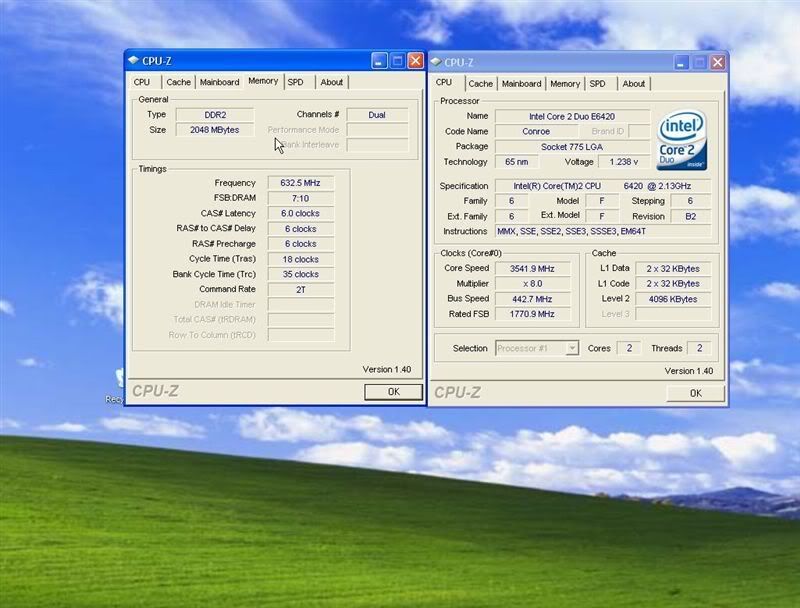800x608 pixels.
Task: Click the Technology value 65 nm
Action: click(517, 162)
